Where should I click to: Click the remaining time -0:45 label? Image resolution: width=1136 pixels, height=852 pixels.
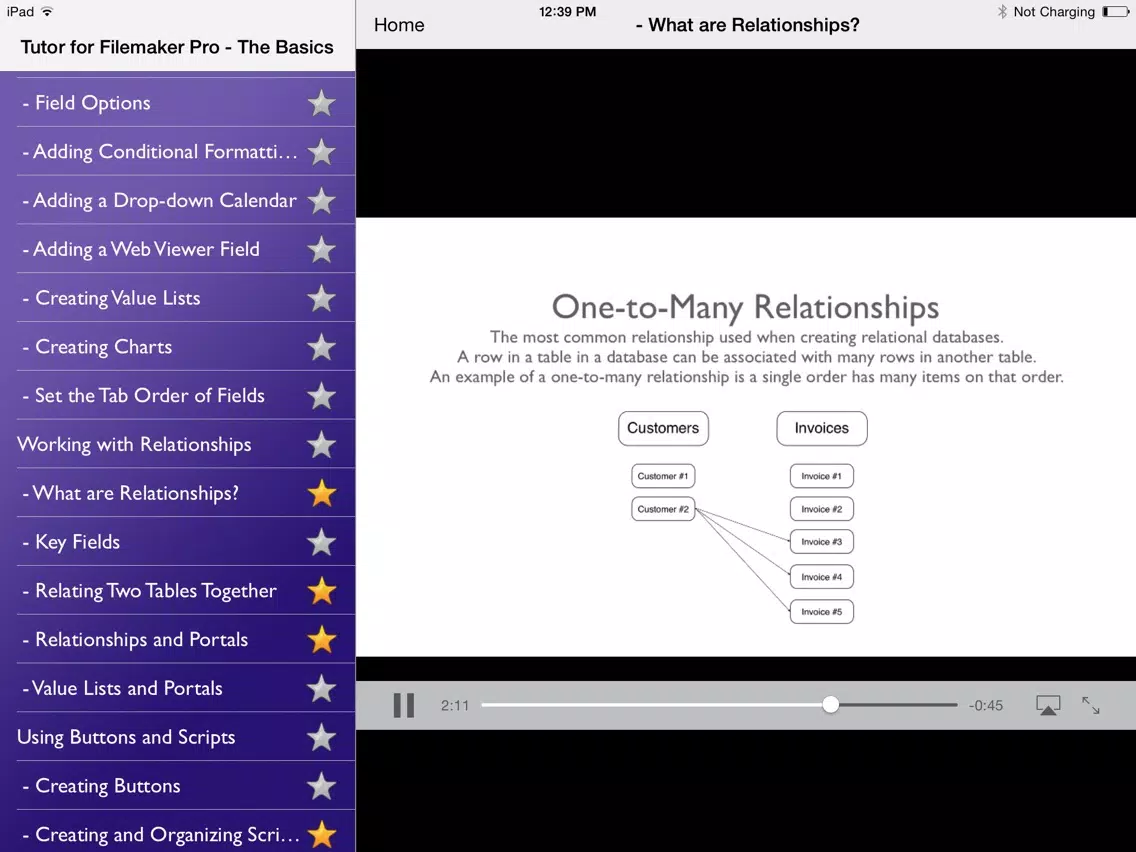click(986, 706)
